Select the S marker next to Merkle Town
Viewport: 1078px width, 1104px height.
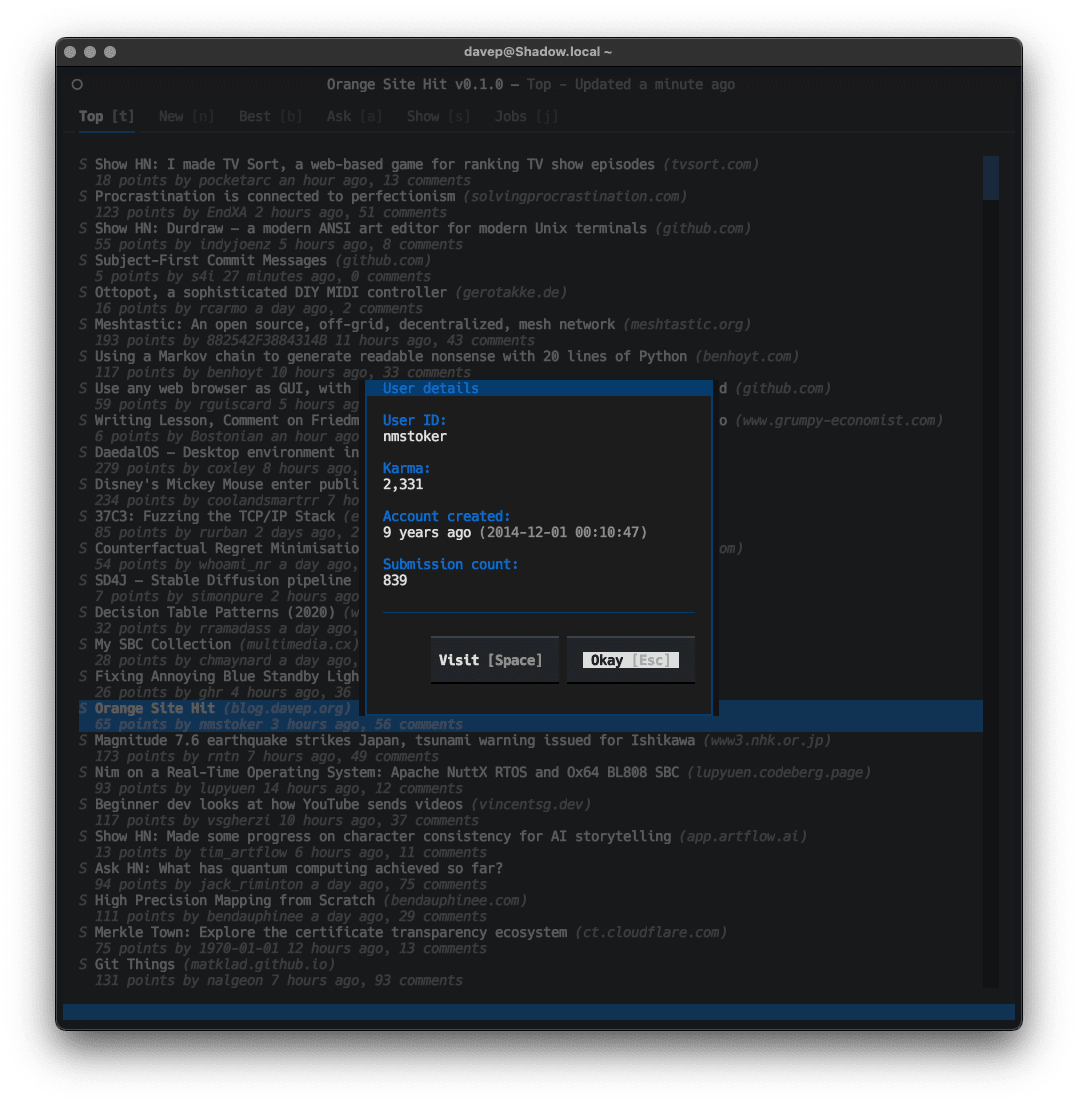click(x=82, y=932)
